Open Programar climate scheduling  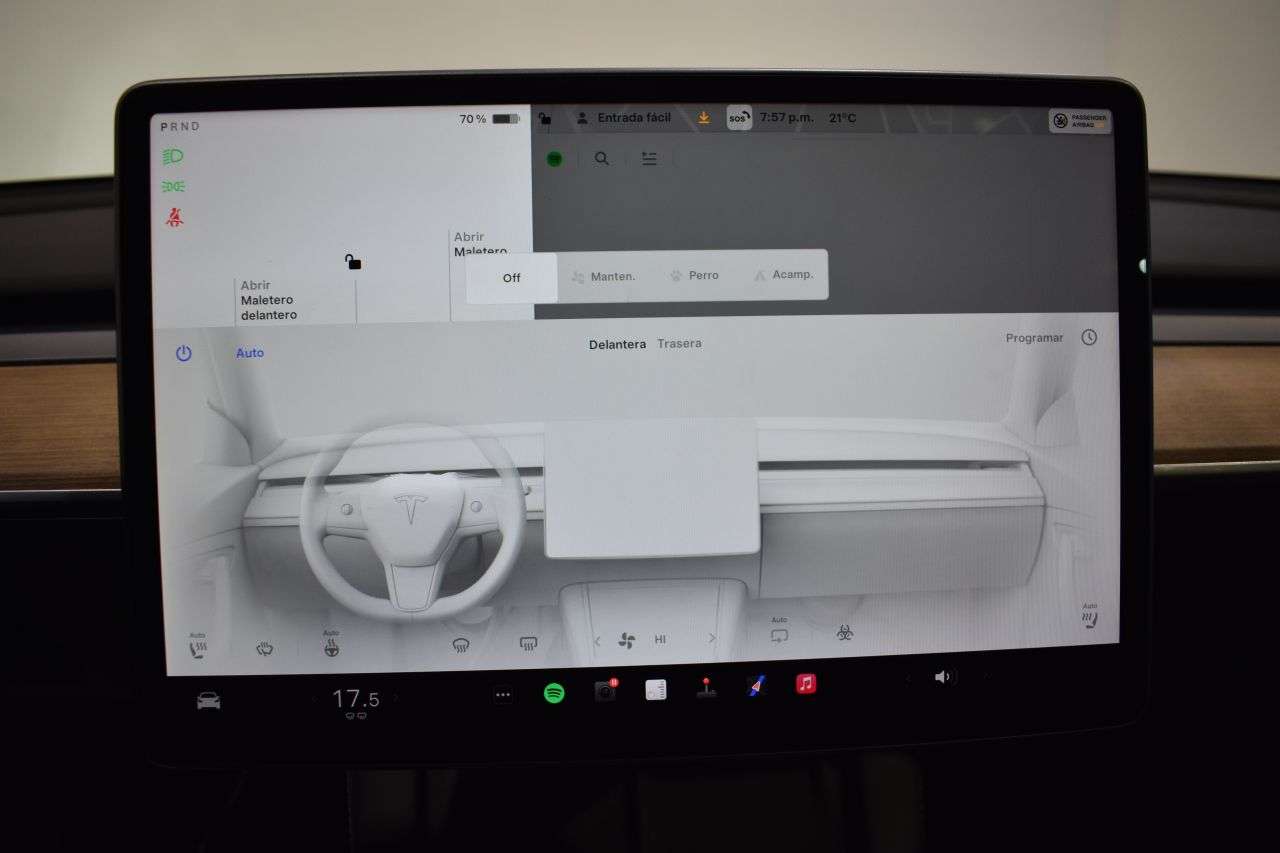(x=1034, y=337)
